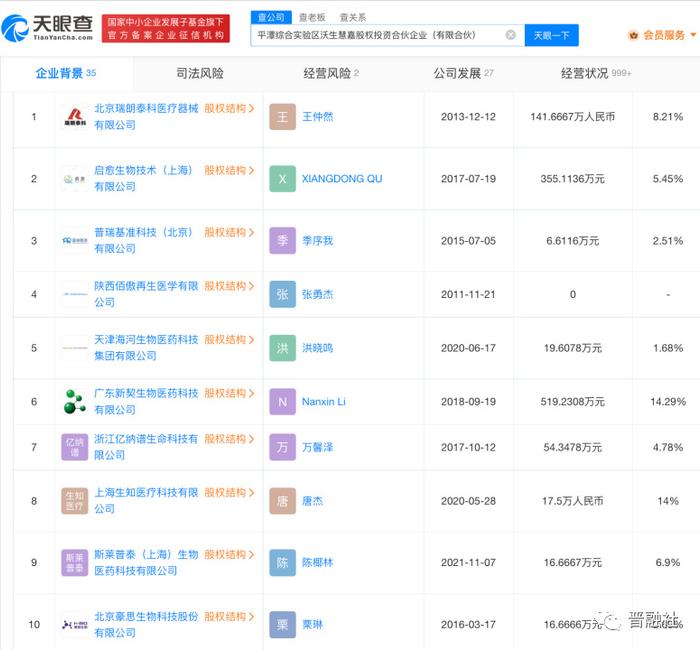This screenshot has width=700, height=650.
Task: Select the 查公司 search tab
Action: click(x=271, y=17)
